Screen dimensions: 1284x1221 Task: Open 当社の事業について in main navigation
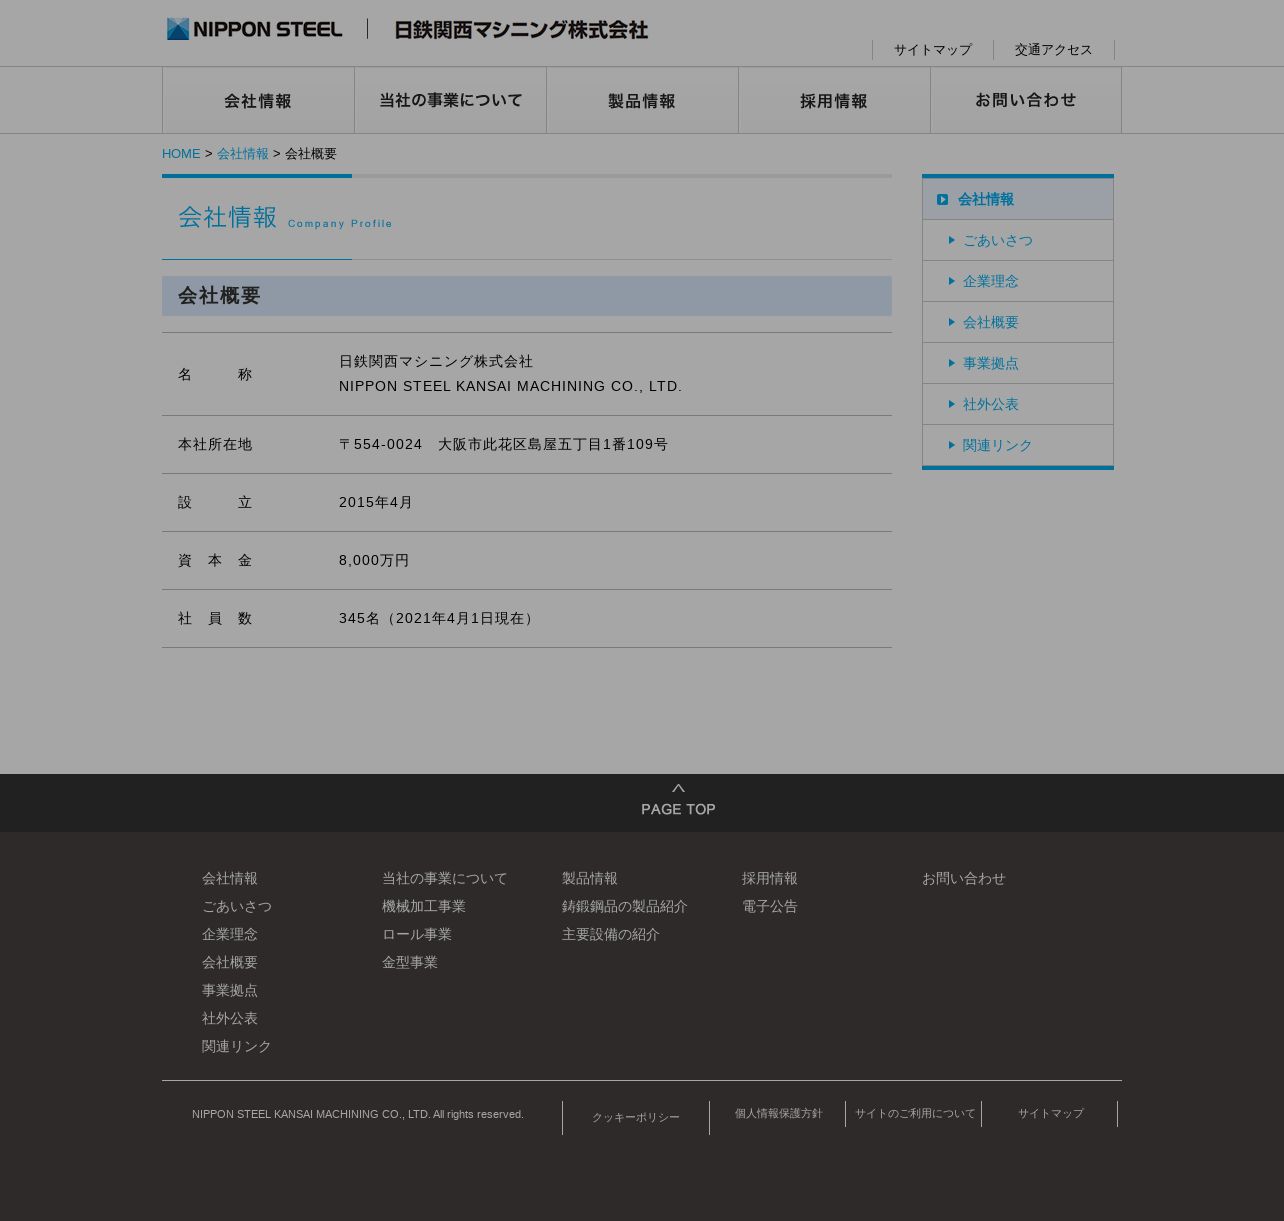(x=450, y=100)
